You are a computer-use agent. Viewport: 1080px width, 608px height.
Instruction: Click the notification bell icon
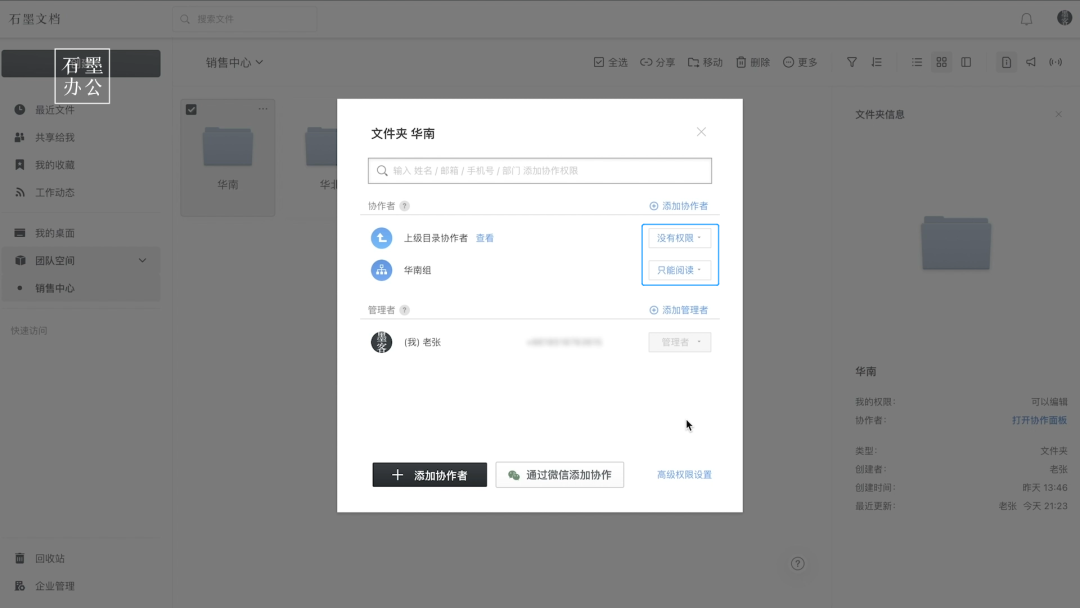[x=1026, y=17]
